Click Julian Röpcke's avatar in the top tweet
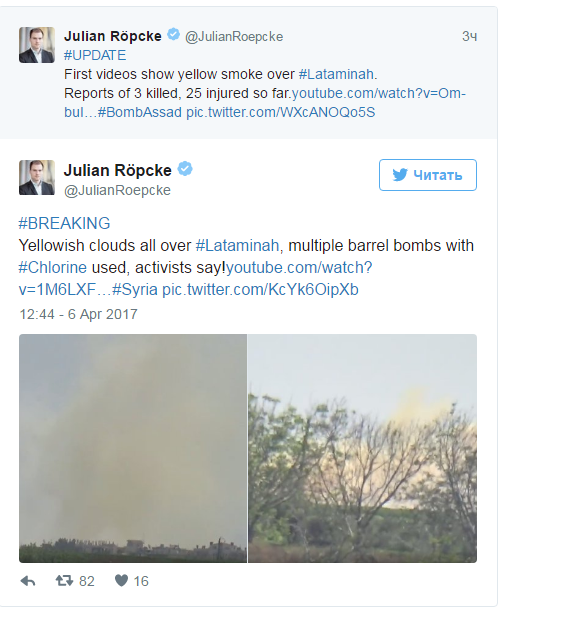Viewport: 586px width, 617px height. pos(37,45)
